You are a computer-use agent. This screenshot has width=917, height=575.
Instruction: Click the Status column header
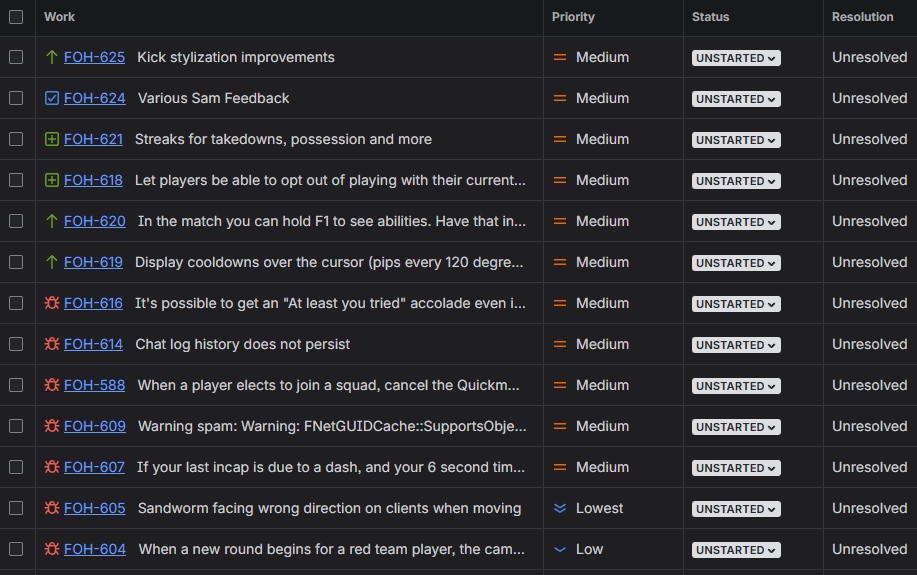coord(710,17)
